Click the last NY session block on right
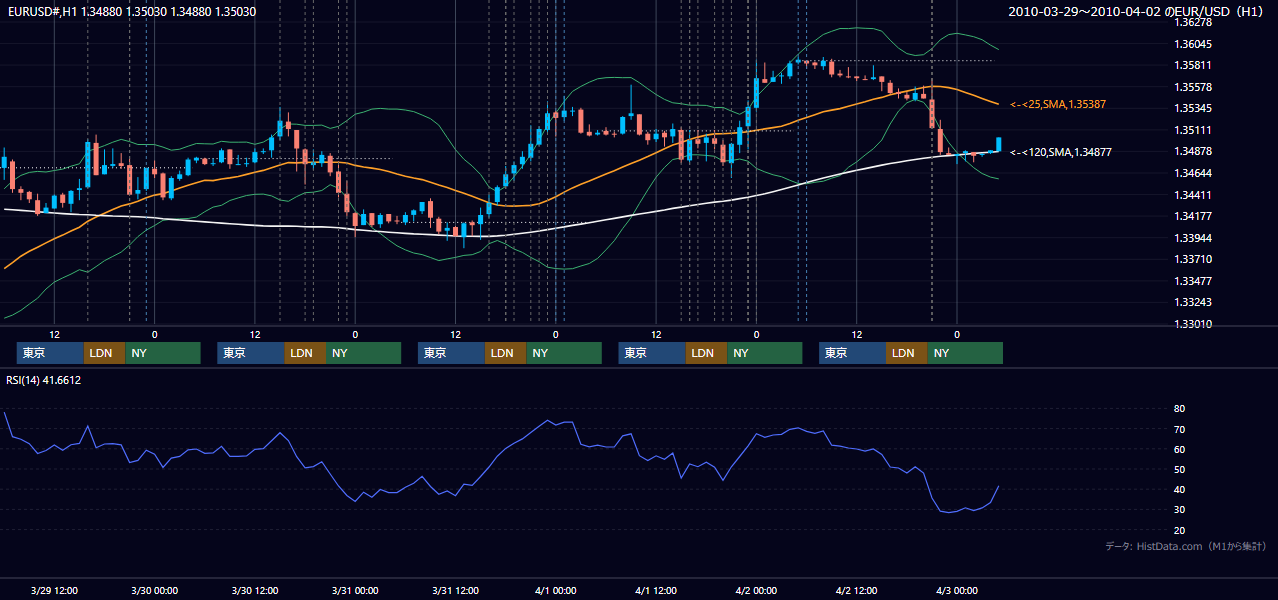Viewport: 1278px width, 600px height. pyautogui.click(x=965, y=353)
